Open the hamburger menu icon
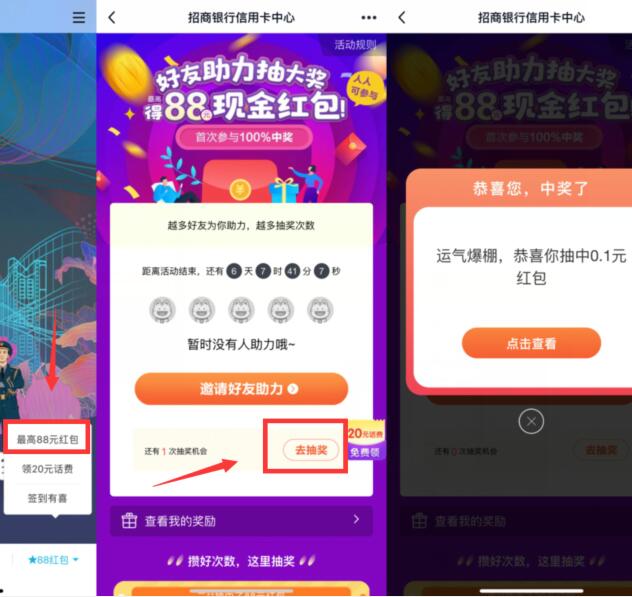 pyautogui.click(x=79, y=17)
